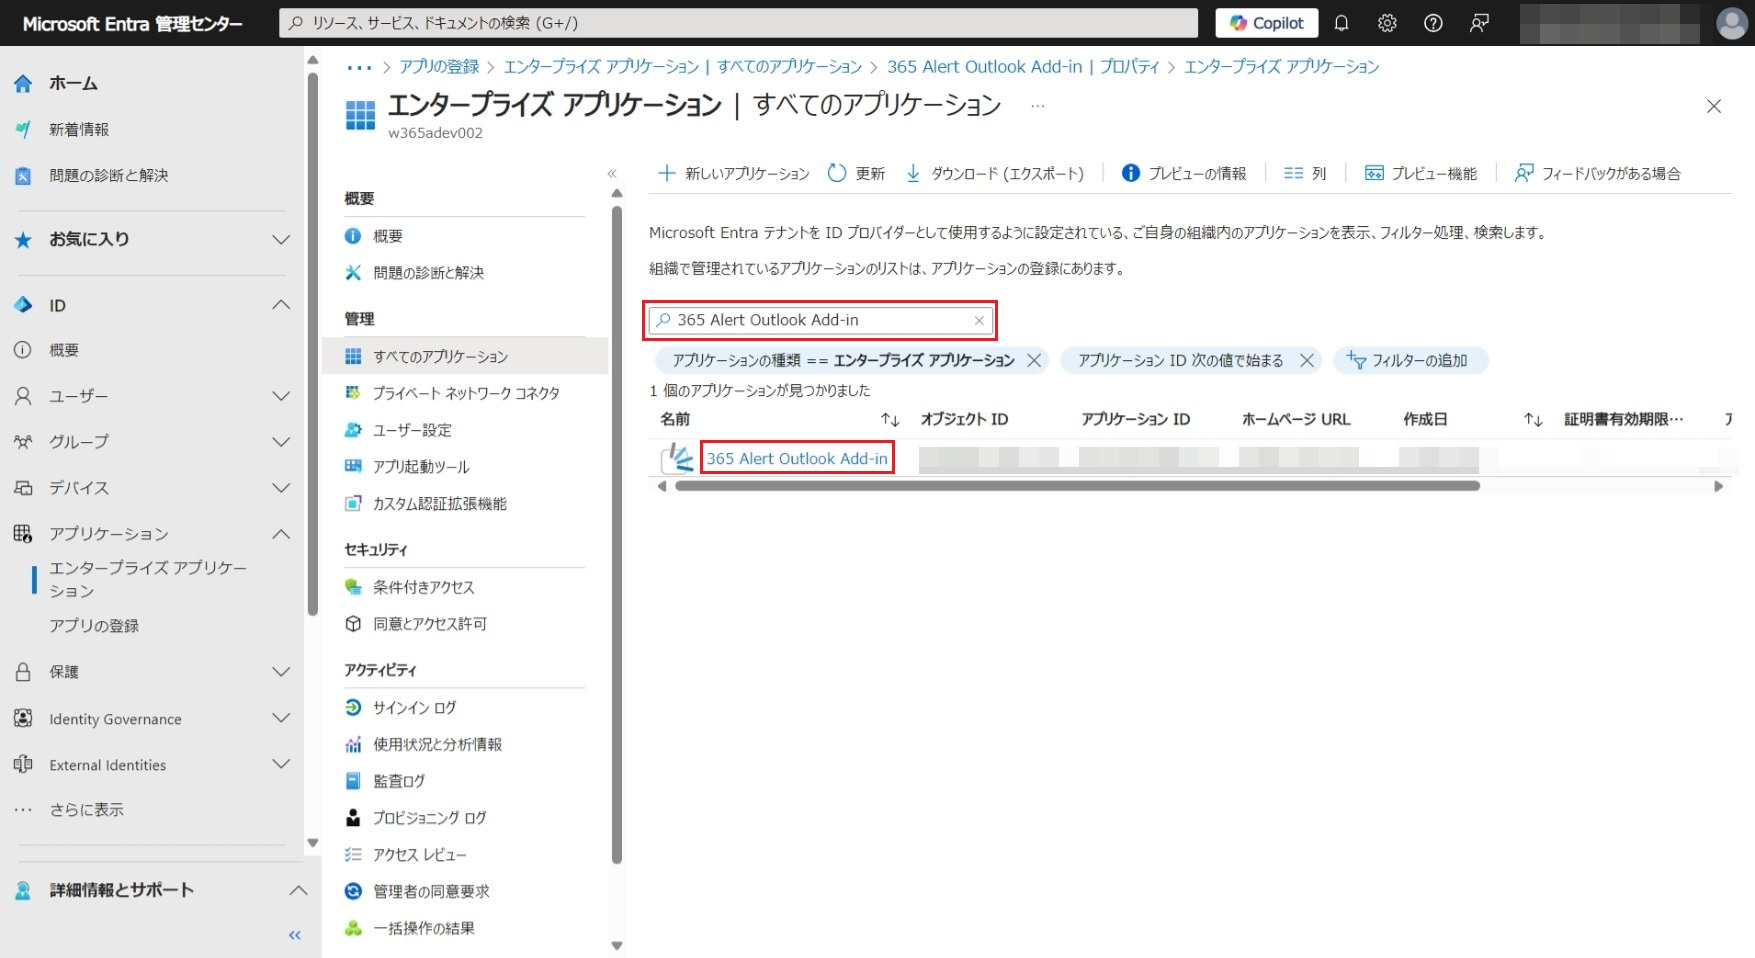Click the horizontal scrollbar under results table
The image size is (1755, 958).
[x=1077, y=486]
